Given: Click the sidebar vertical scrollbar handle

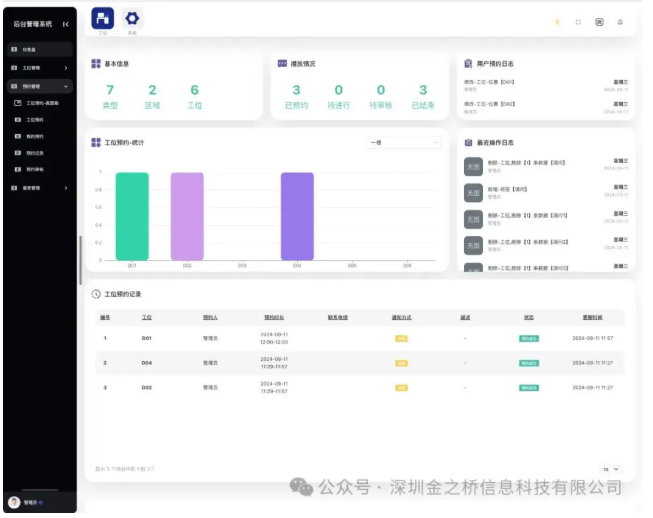Looking at the screenshot, I should 80,261.
